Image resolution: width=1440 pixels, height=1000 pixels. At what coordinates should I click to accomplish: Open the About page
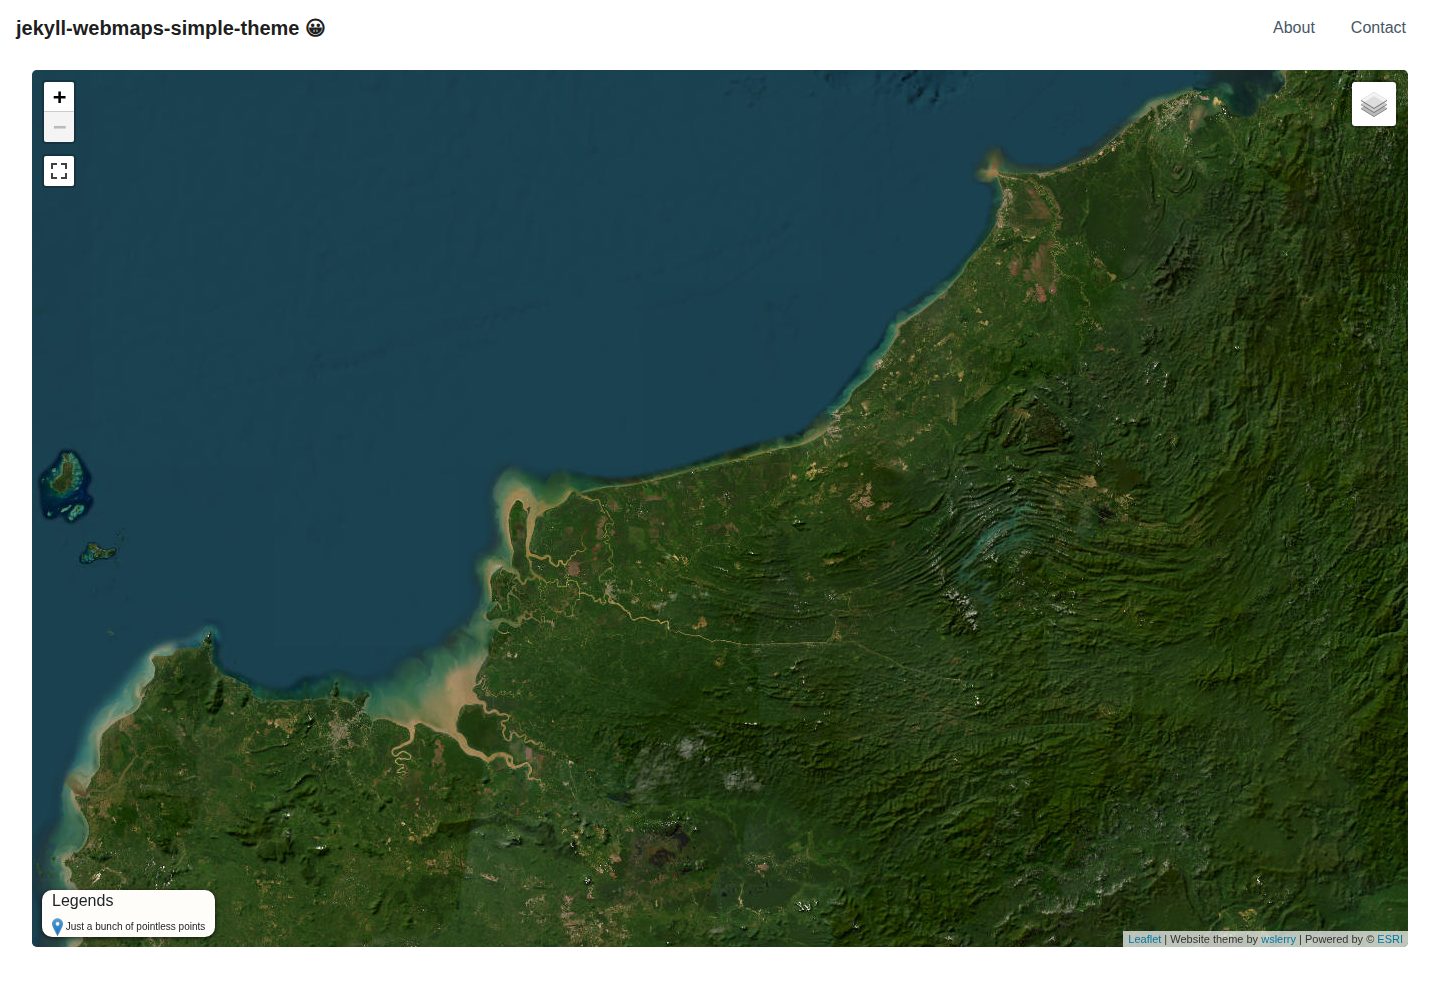[1293, 28]
